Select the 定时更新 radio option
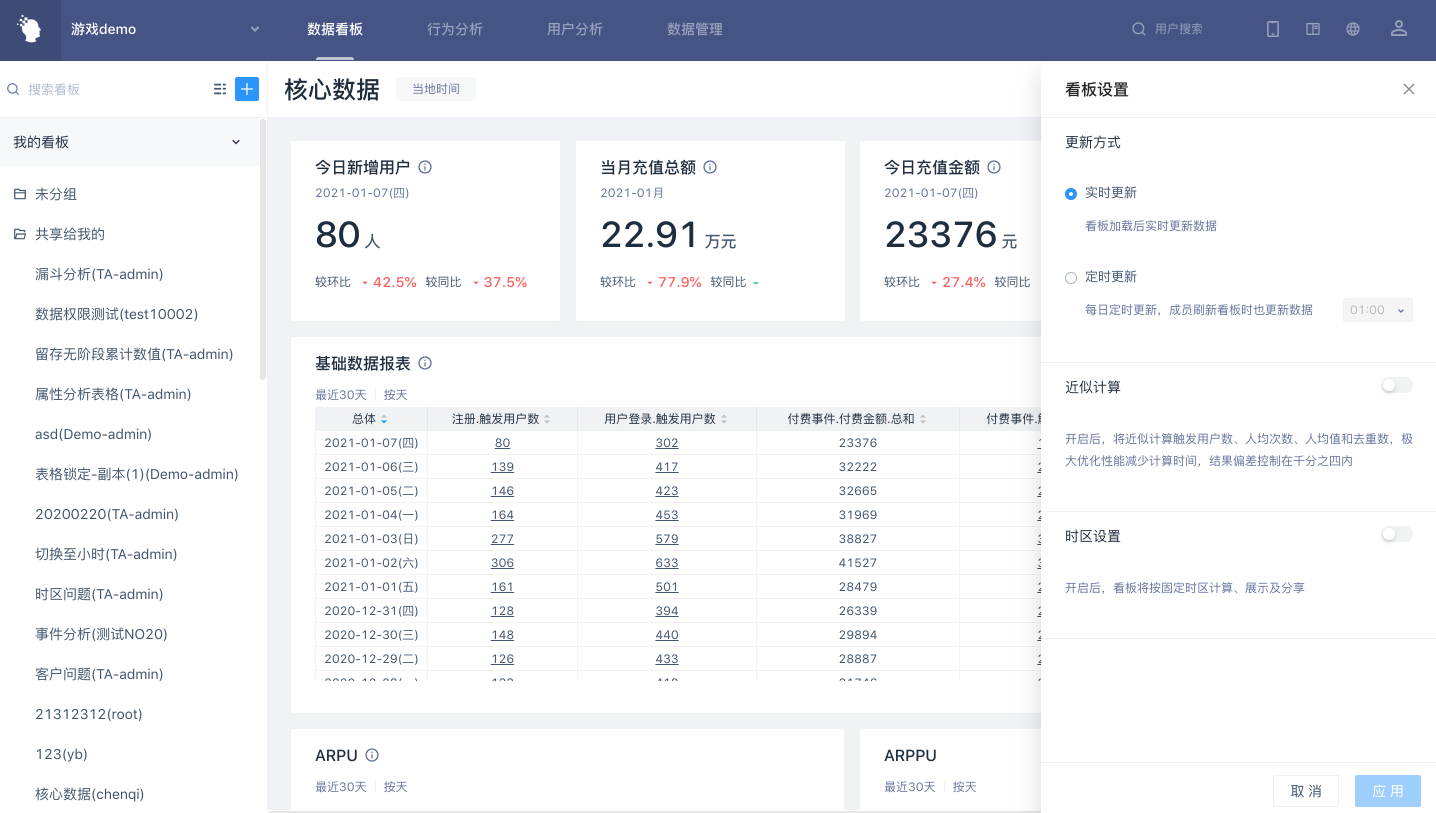 (1071, 277)
